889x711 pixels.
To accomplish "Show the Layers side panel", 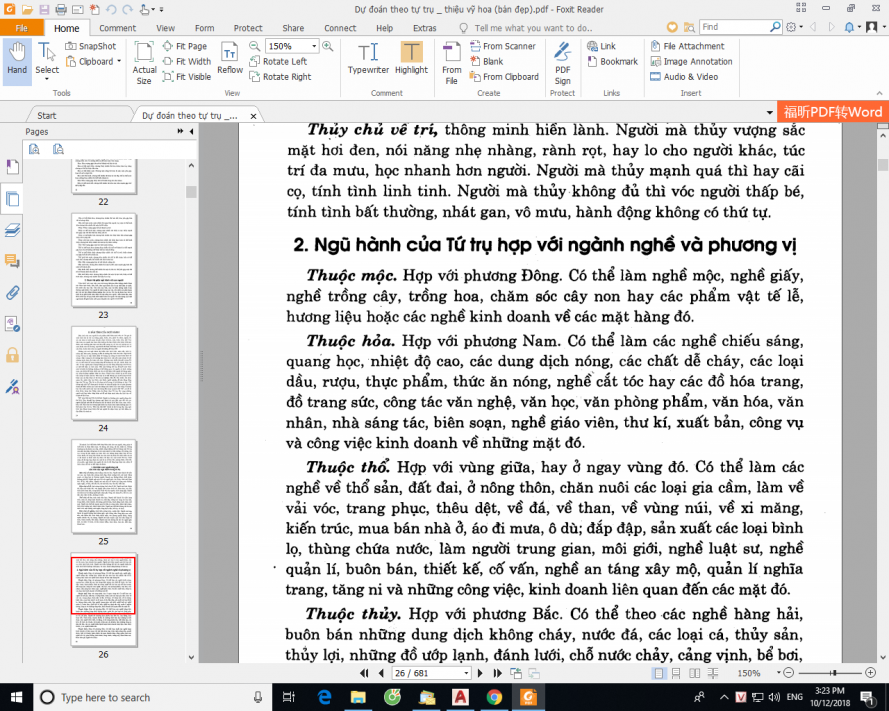I will [x=12, y=229].
